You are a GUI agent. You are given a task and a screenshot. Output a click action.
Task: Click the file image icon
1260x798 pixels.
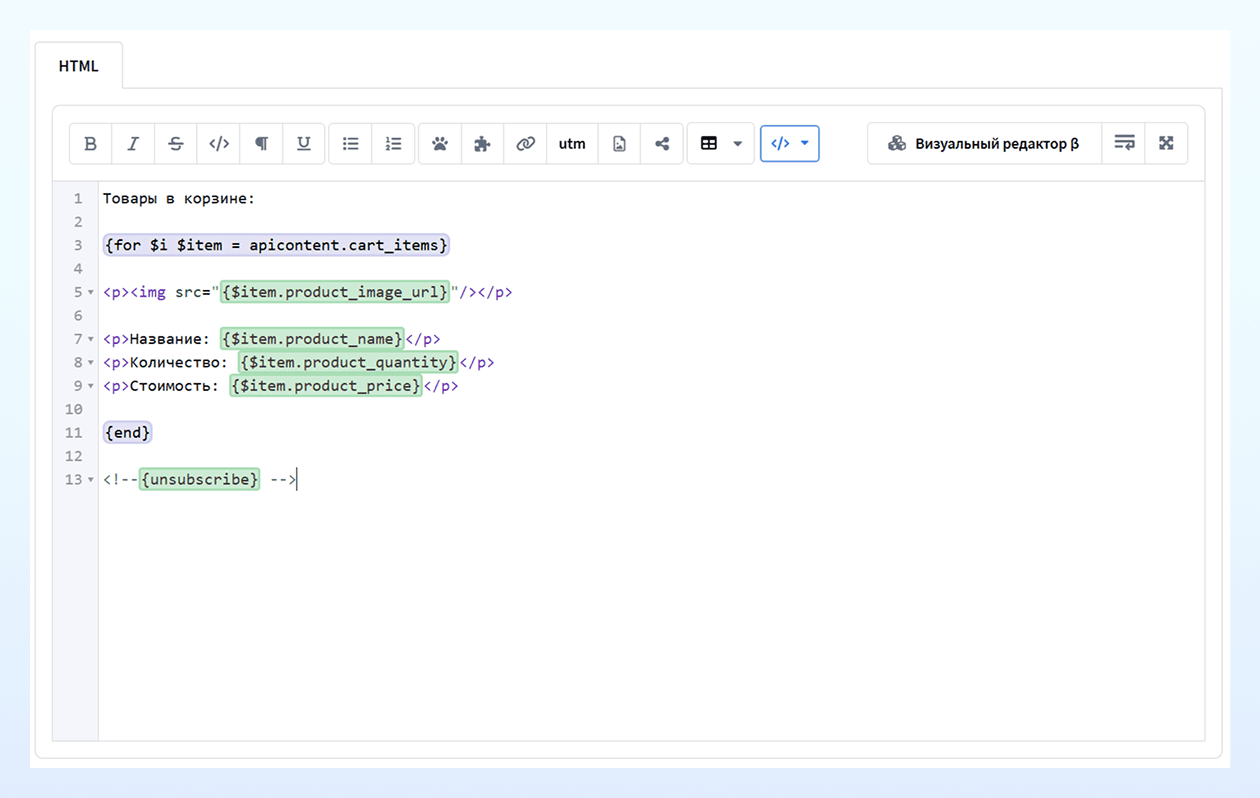pos(619,144)
